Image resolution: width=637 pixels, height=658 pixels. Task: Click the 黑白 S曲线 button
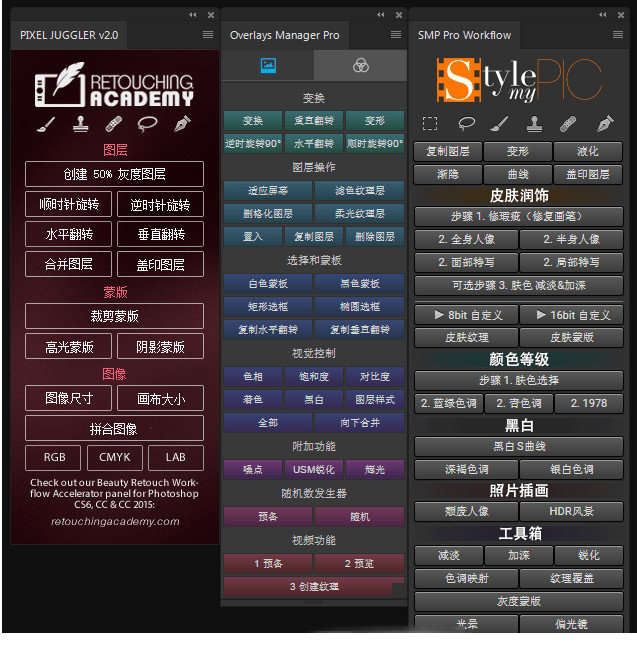(x=519, y=446)
